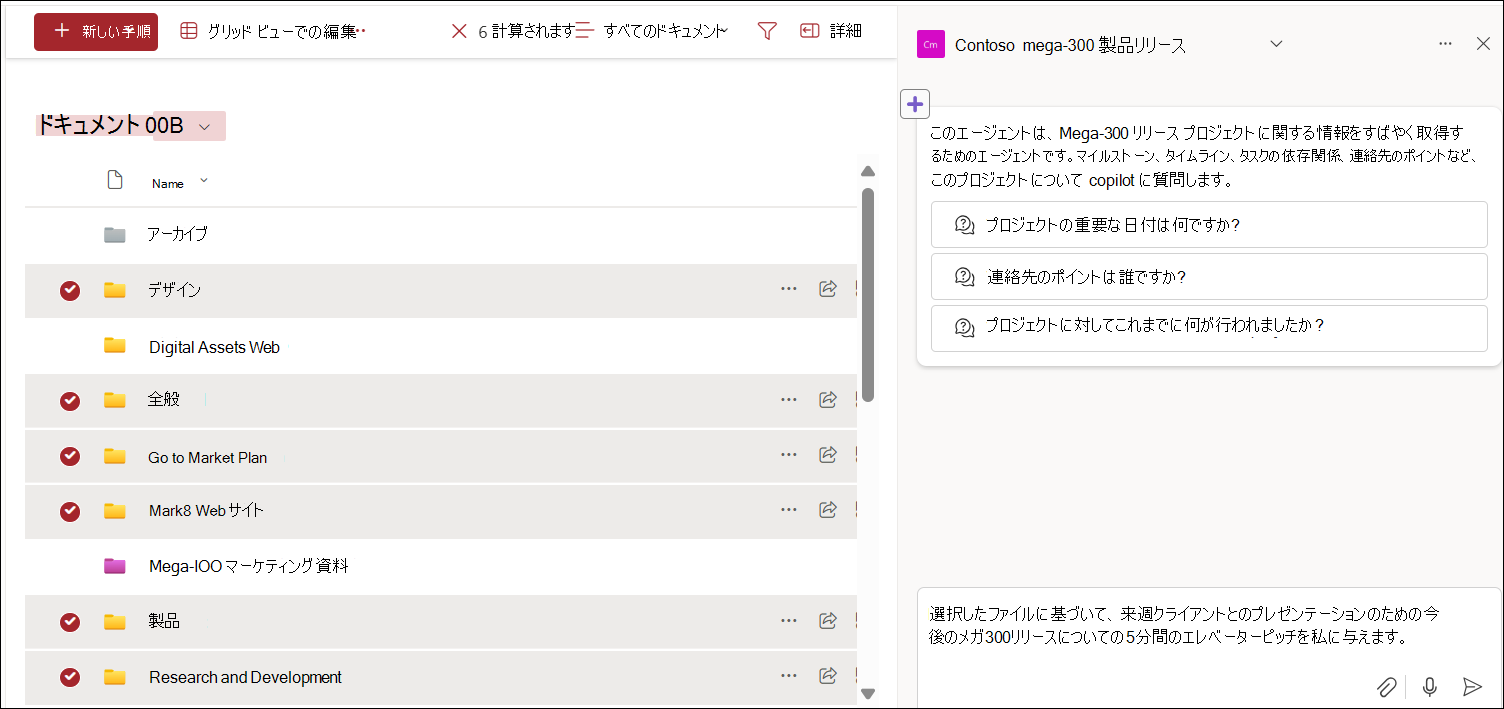
Task: Open the すべてのドキュメント view menu
Action: tap(652, 32)
